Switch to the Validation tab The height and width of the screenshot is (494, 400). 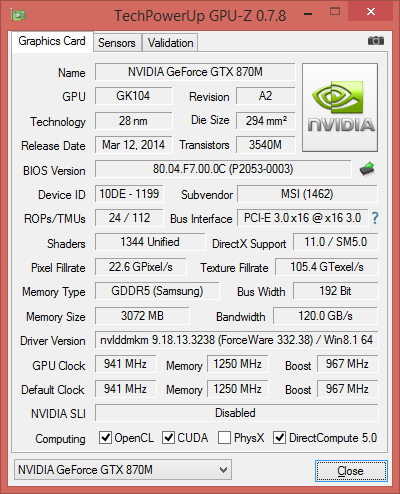coord(171,43)
